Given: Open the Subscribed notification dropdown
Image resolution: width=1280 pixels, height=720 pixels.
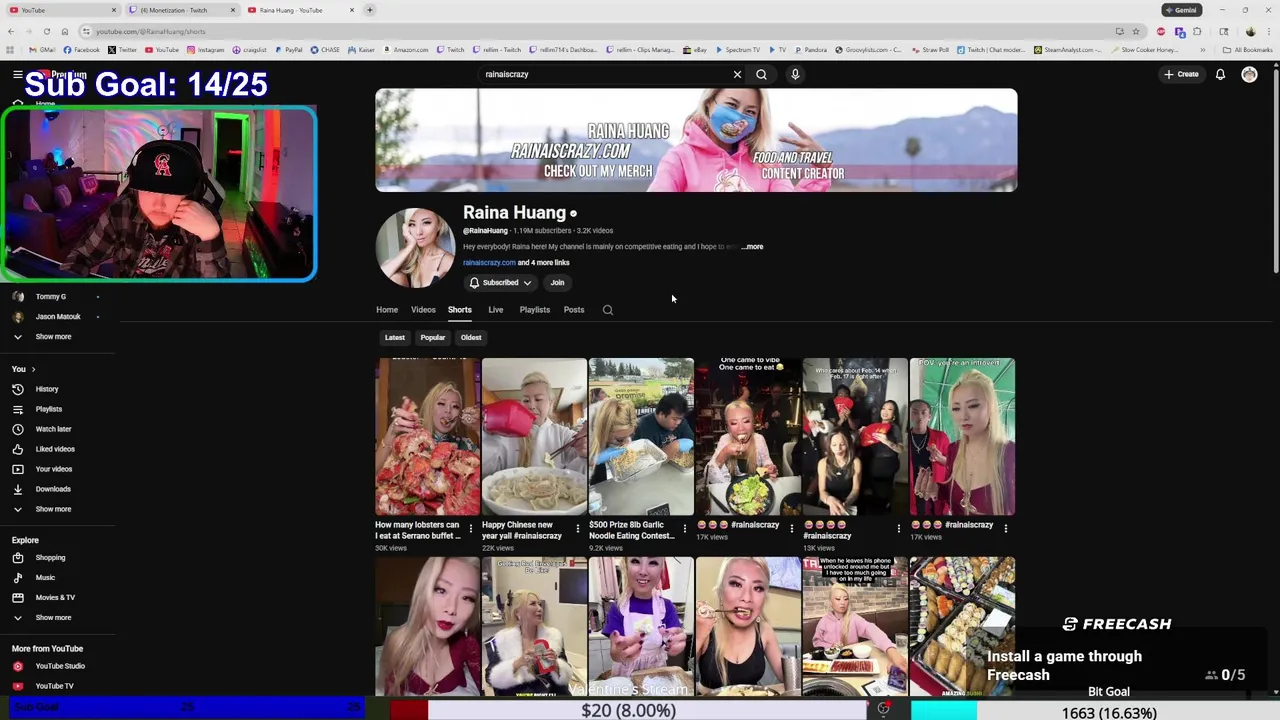Looking at the screenshot, I should tap(500, 283).
